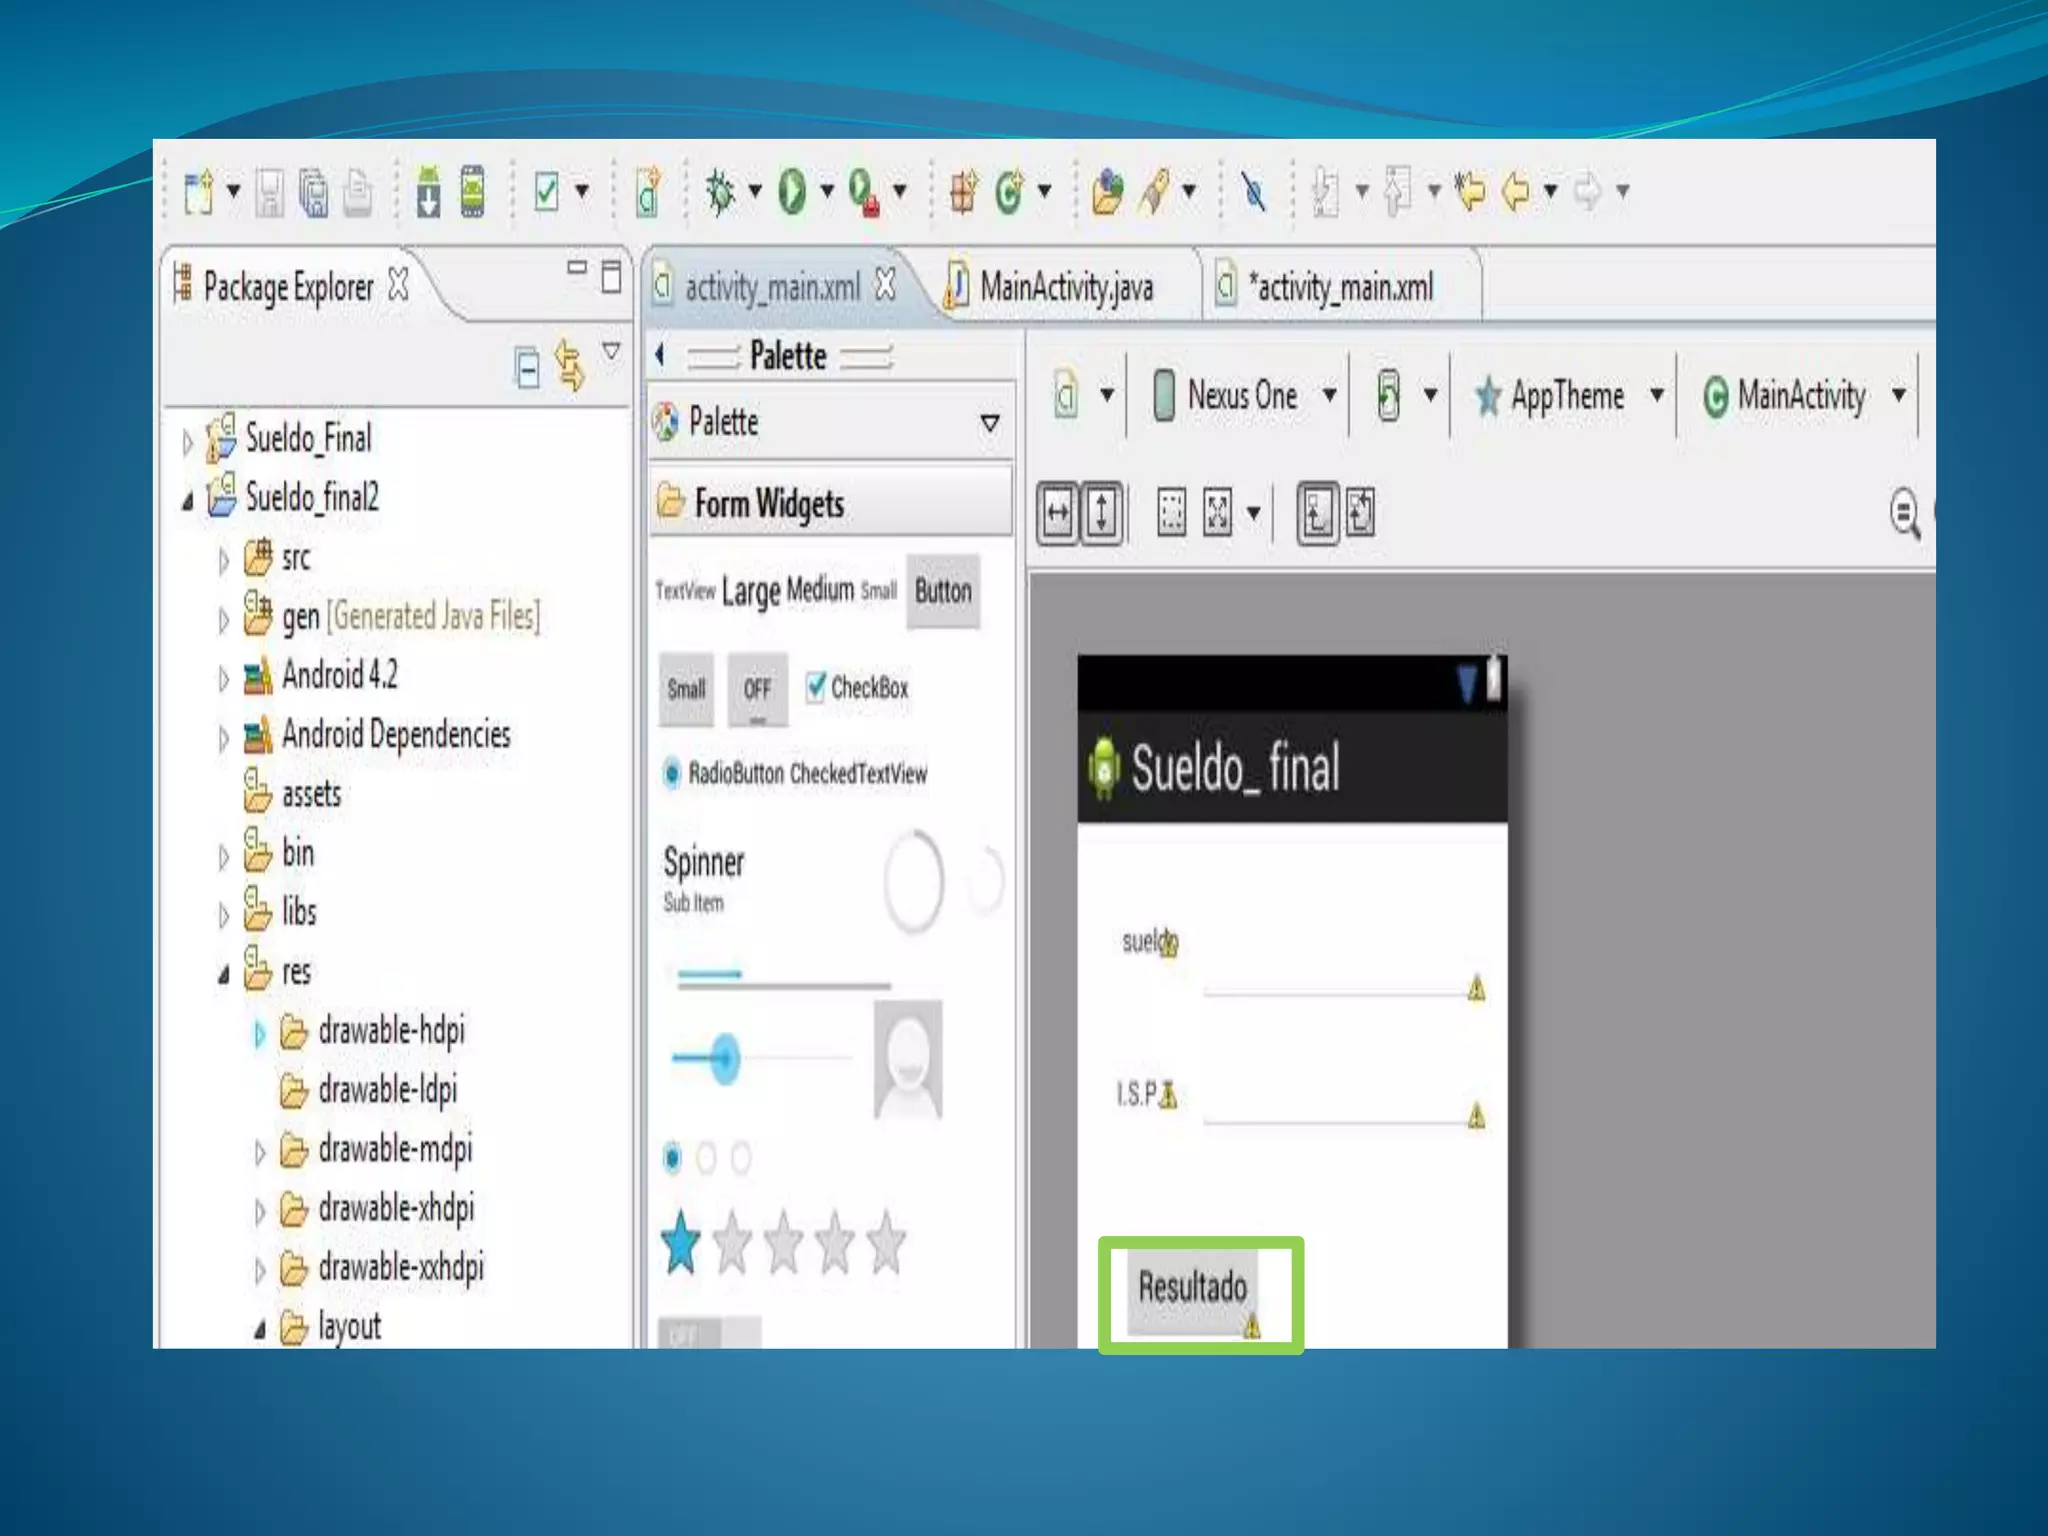Select the drawable-hdpi folder
This screenshot has height=1536, width=2048.
[x=391, y=1031]
